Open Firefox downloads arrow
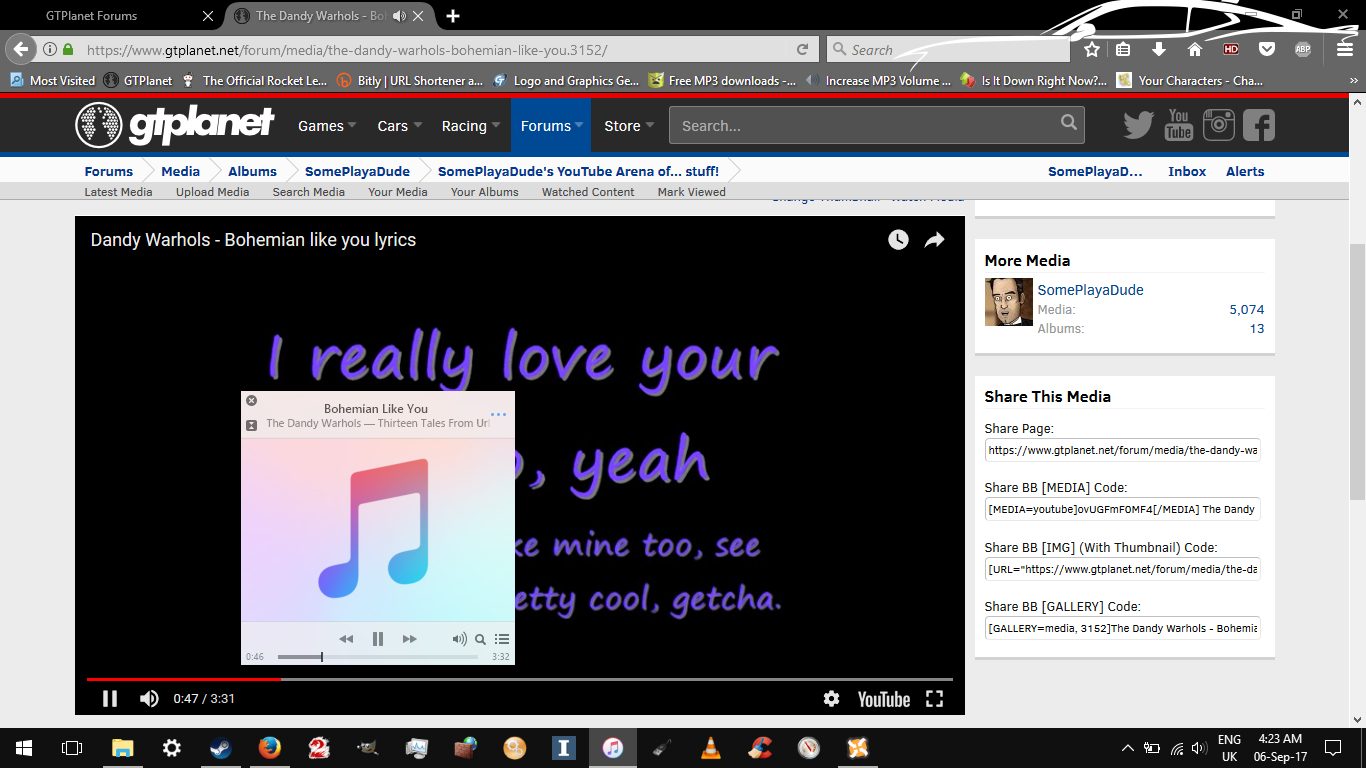Screen dimensions: 1366x768 [1158, 49]
